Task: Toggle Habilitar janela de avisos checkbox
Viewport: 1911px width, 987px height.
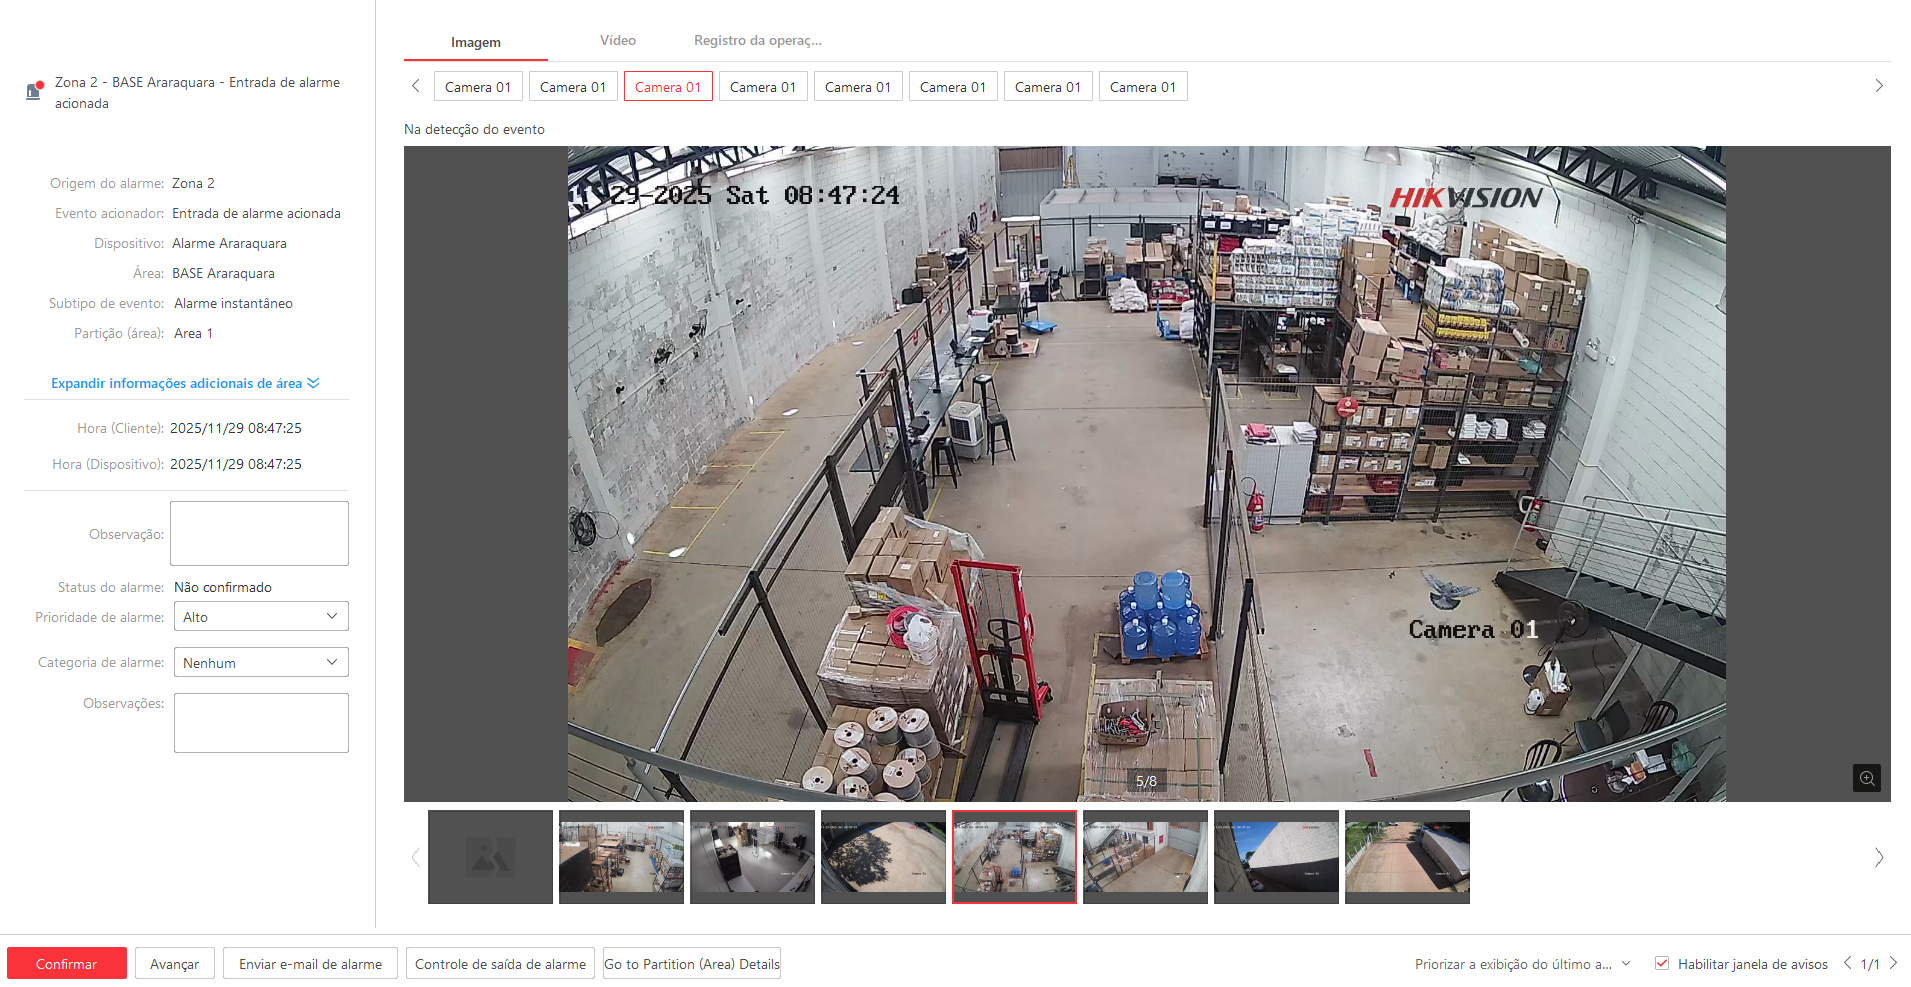Action: pos(1662,964)
